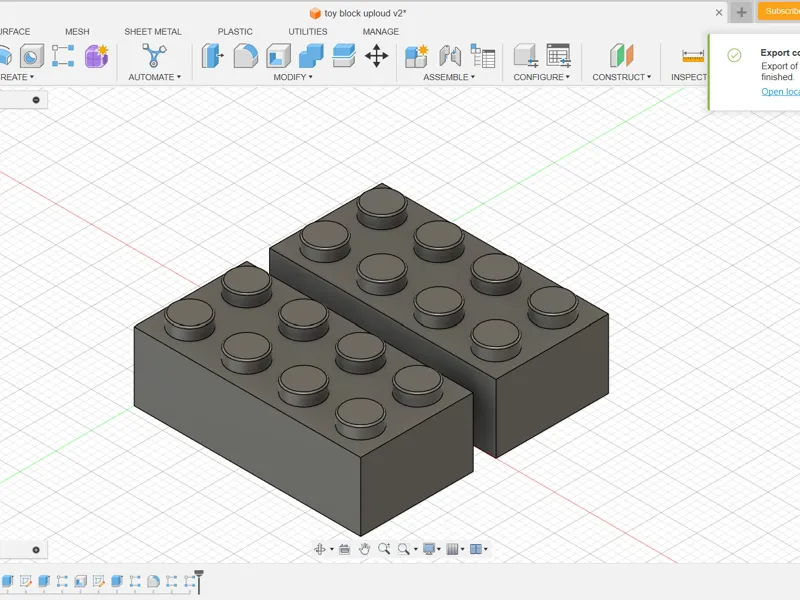The height and width of the screenshot is (600, 800).
Task: Open the Zoom options dropdown arrow
Action: click(x=415, y=549)
